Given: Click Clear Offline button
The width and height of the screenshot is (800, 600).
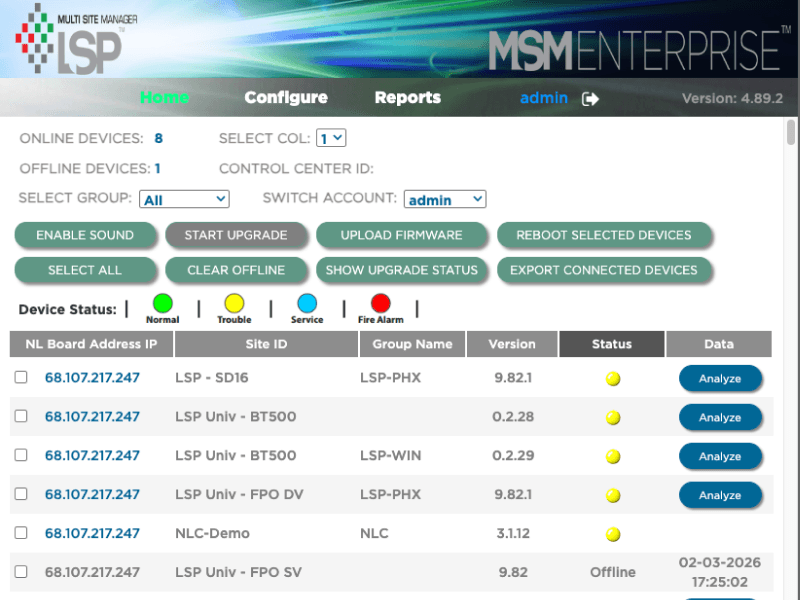Looking at the screenshot, I should coord(236,270).
